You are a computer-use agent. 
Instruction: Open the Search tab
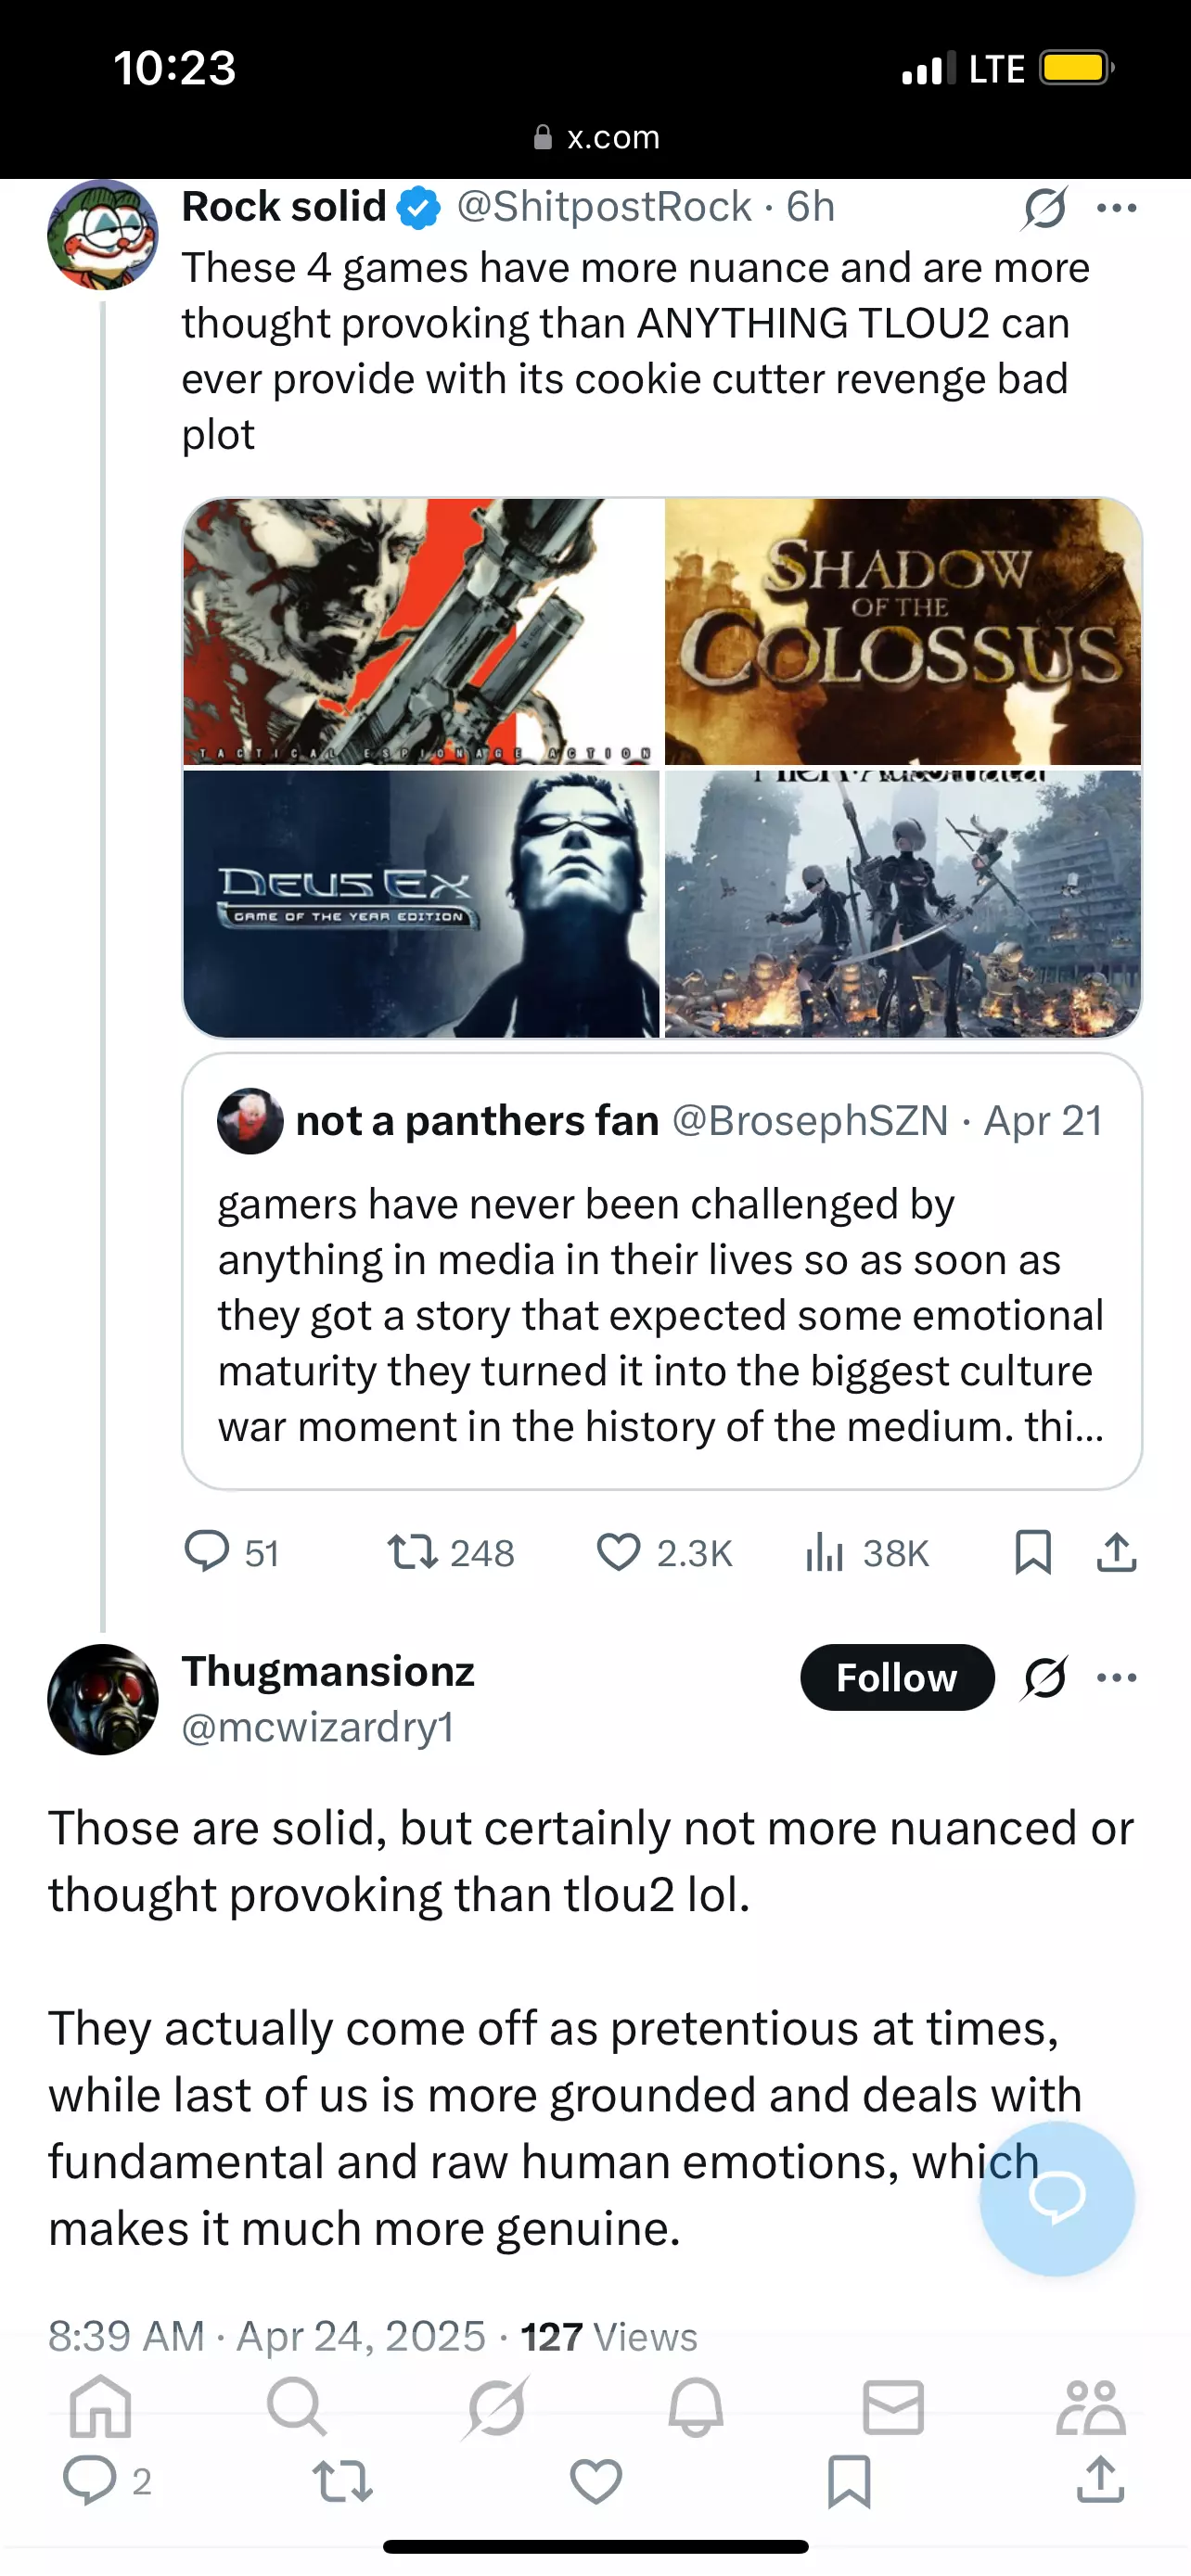pos(297,2407)
